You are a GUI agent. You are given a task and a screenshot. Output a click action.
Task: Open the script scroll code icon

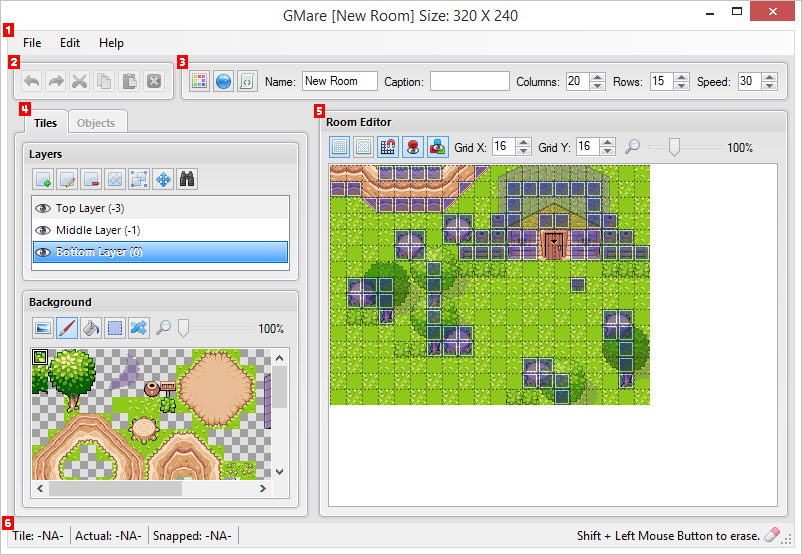coord(248,81)
